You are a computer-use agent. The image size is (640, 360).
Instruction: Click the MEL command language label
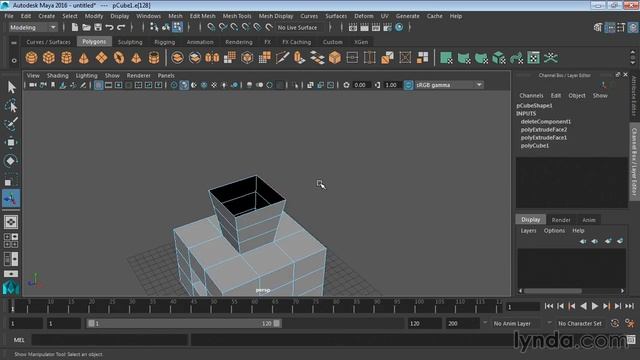click(19, 340)
